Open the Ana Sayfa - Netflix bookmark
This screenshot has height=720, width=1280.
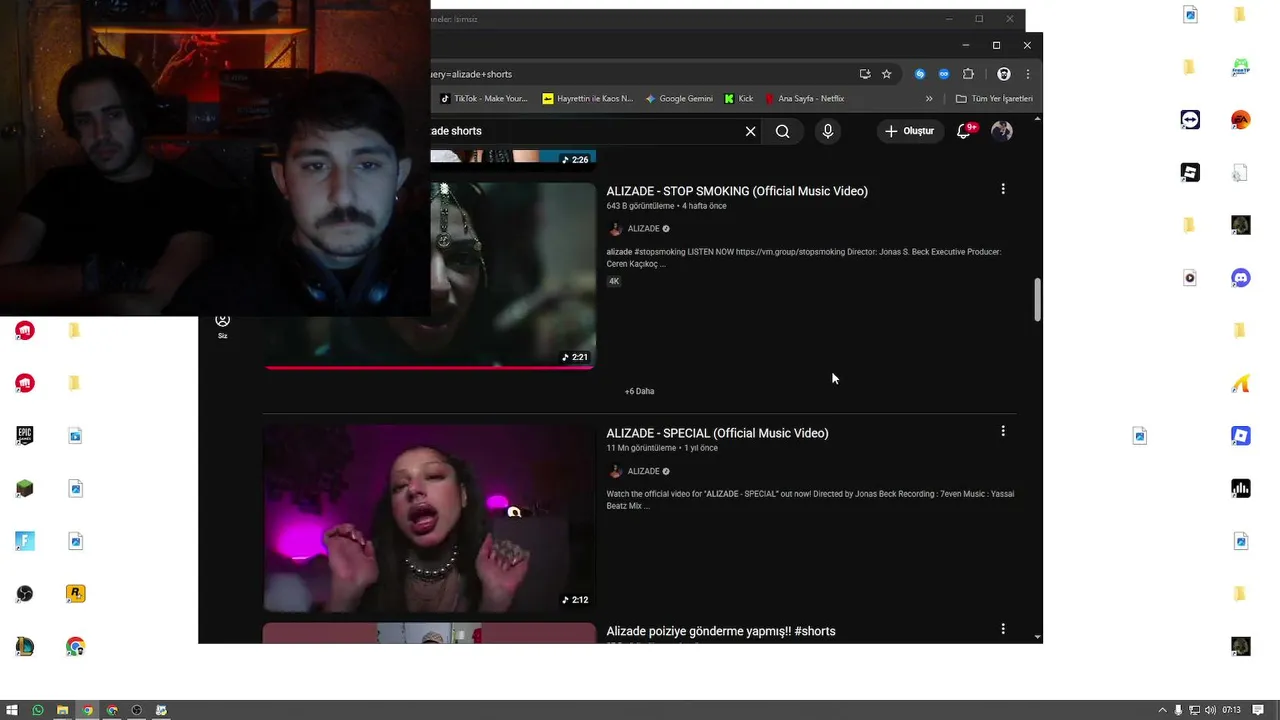coord(805,99)
